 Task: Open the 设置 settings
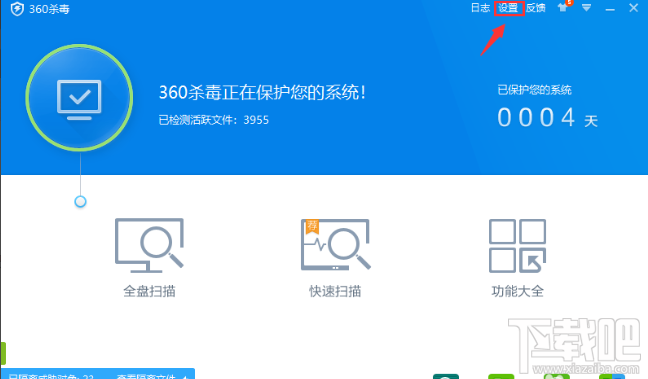tap(508, 8)
